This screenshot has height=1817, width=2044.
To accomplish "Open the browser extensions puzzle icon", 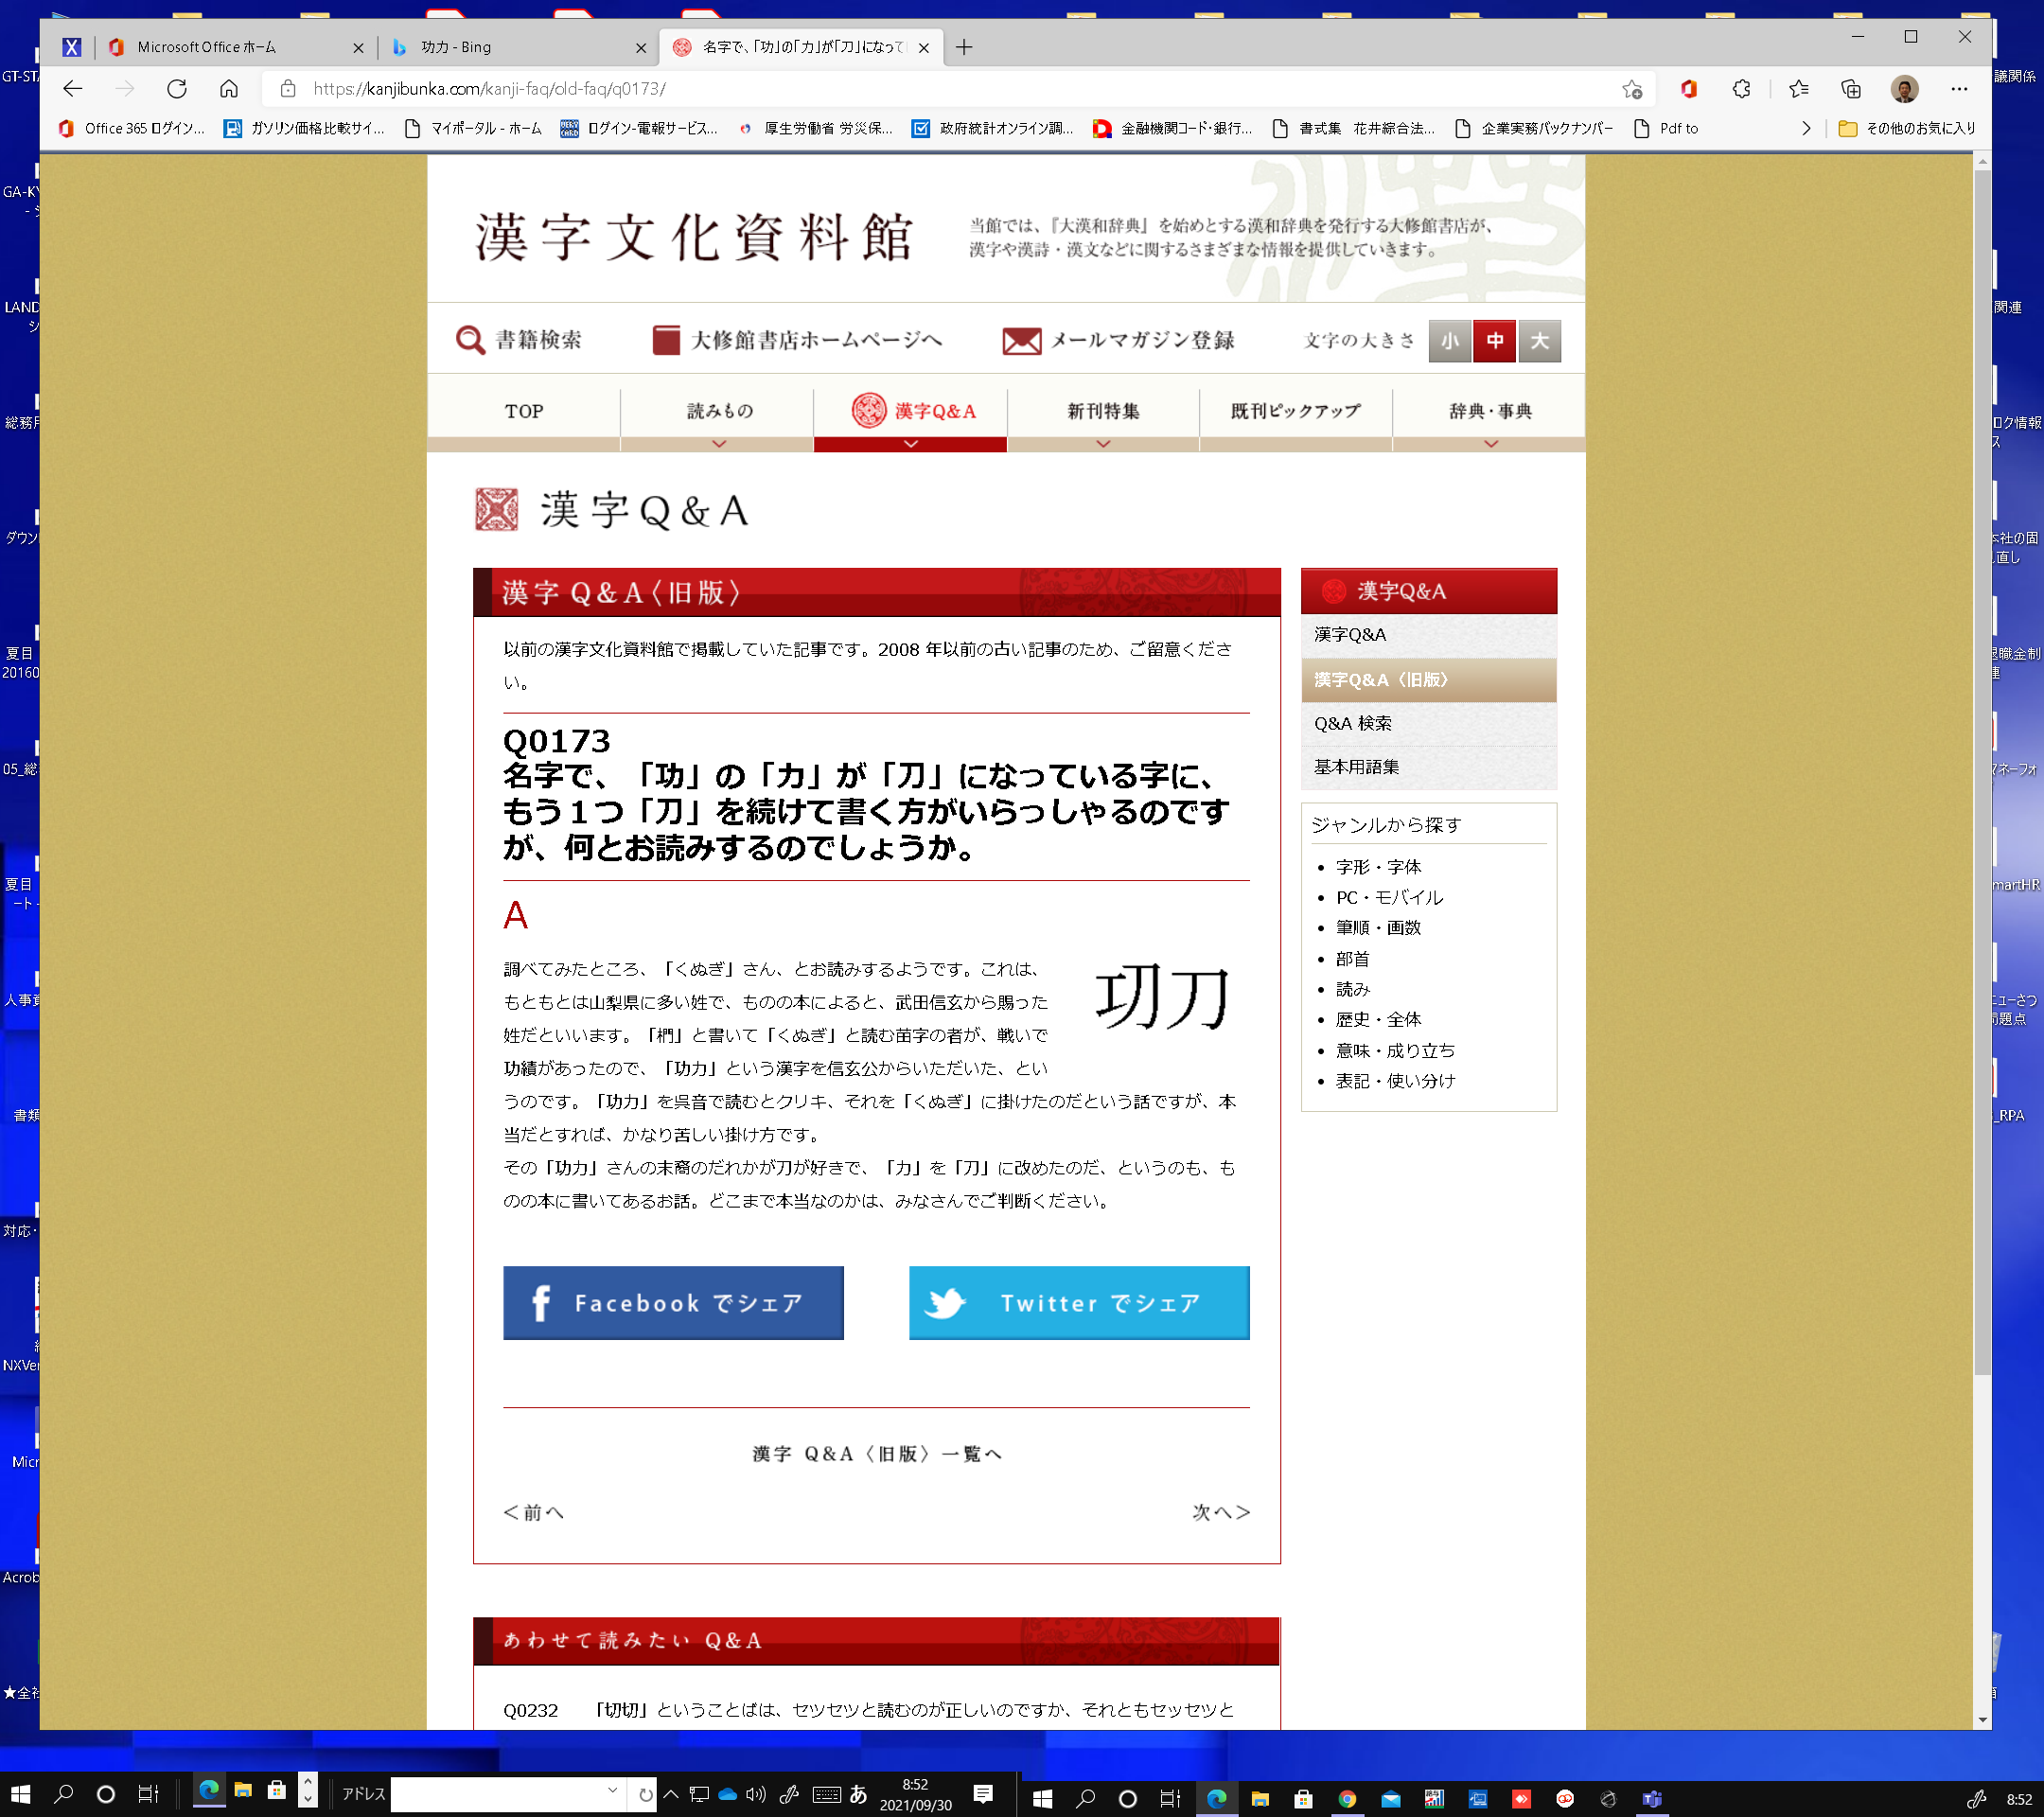I will tap(1741, 89).
